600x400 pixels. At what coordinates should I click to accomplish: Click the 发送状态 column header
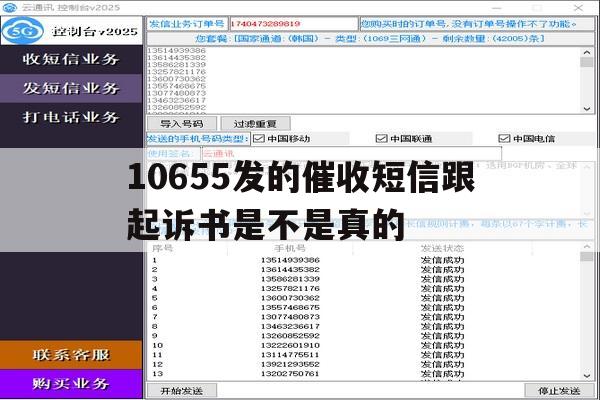(x=442, y=248)
